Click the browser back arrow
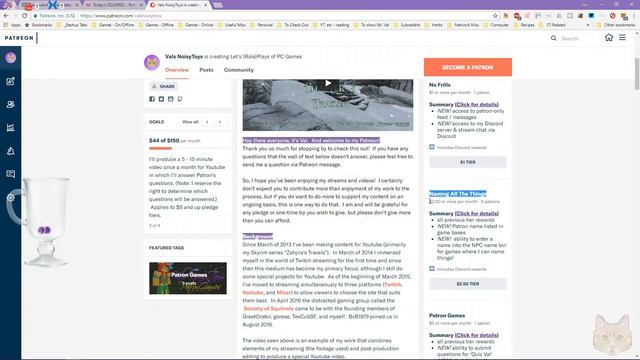The width and height of the screenshot is (640, 360). tap(6, 16)
